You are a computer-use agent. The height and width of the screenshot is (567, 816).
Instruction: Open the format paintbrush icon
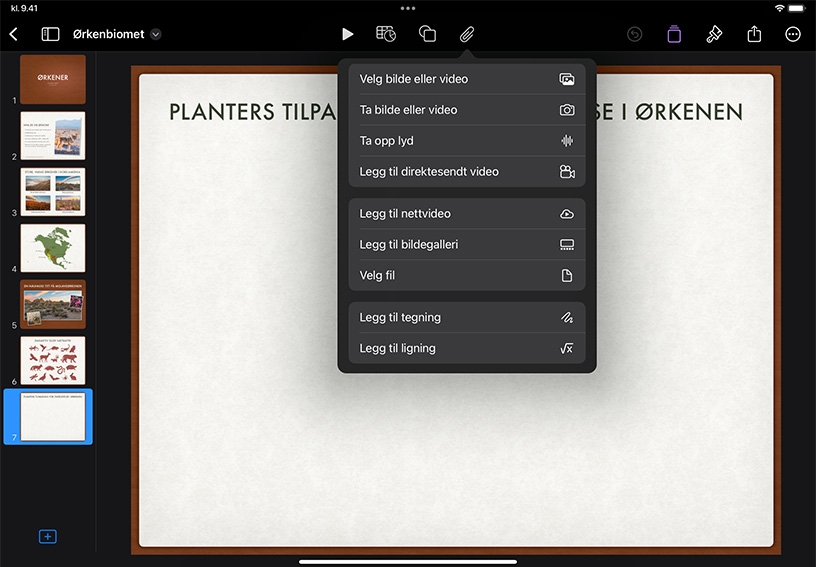click(x=714, y=34)
